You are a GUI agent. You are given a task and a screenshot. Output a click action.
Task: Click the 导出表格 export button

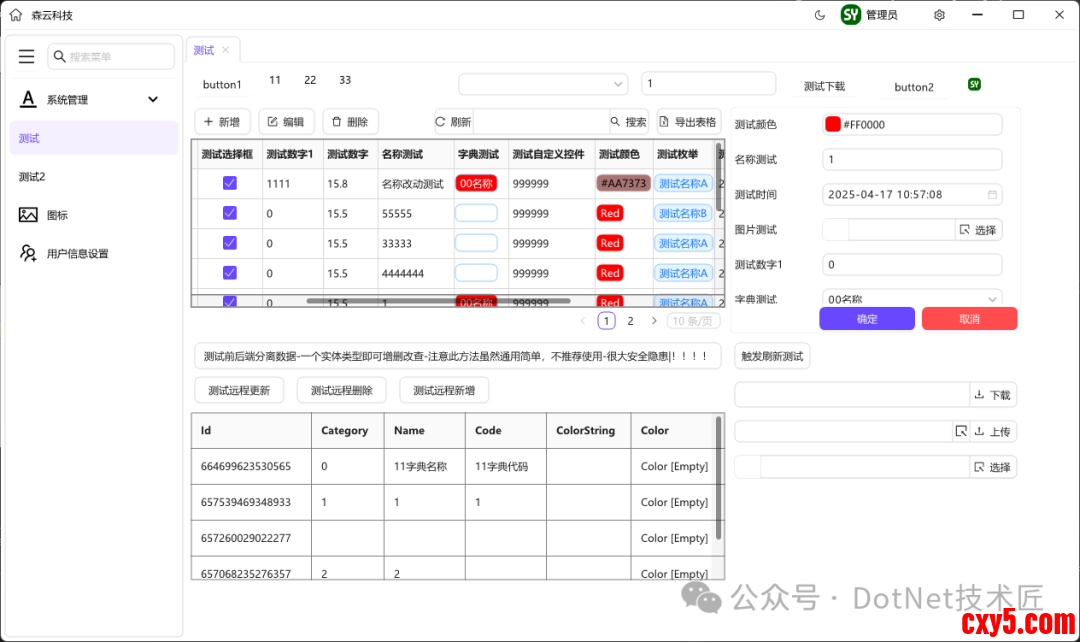pos(688,122)
